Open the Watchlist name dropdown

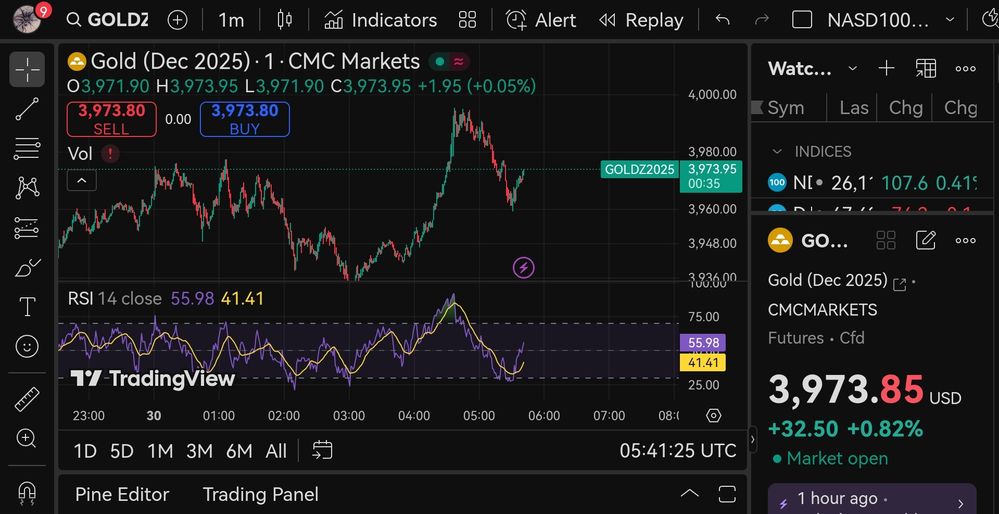(x=812, y=69)
